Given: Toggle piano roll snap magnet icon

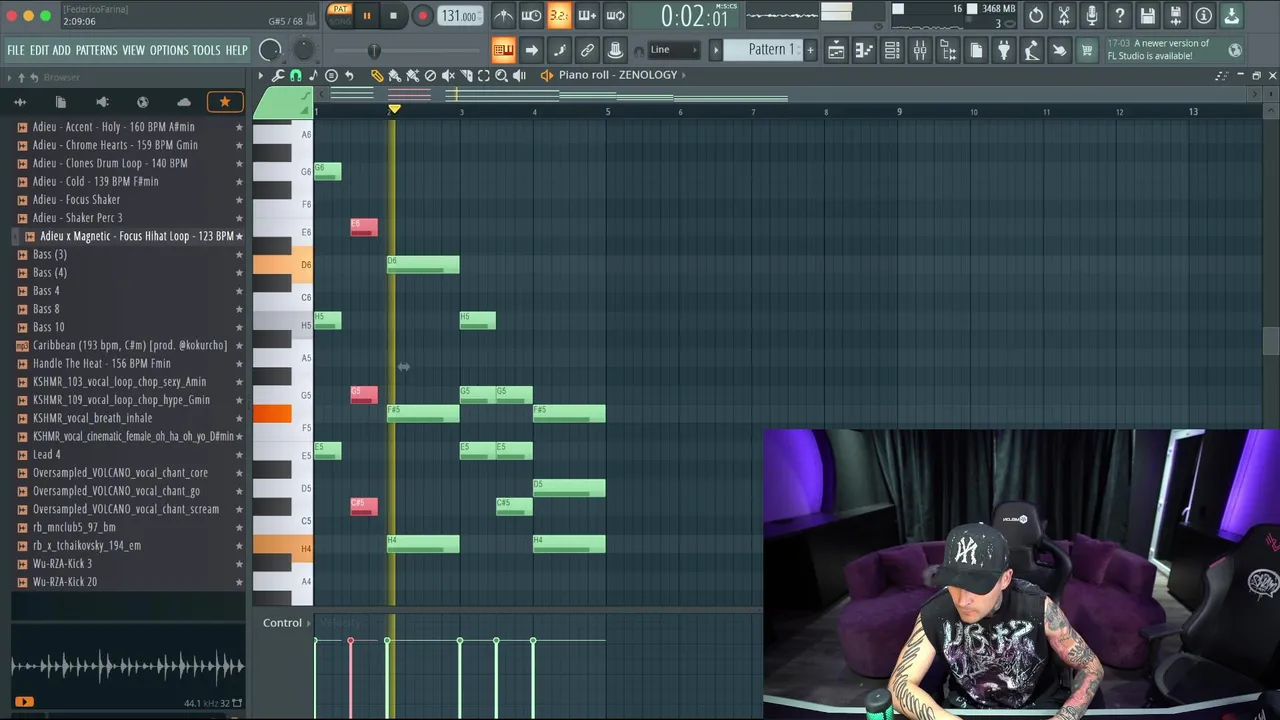Looking at the screenshot, I should click(296, 76).
